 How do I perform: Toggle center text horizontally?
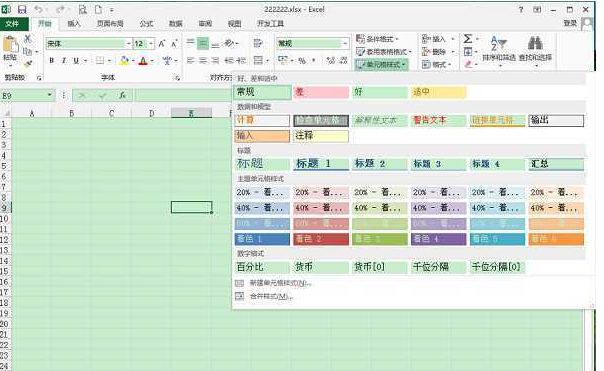(203, 60)
